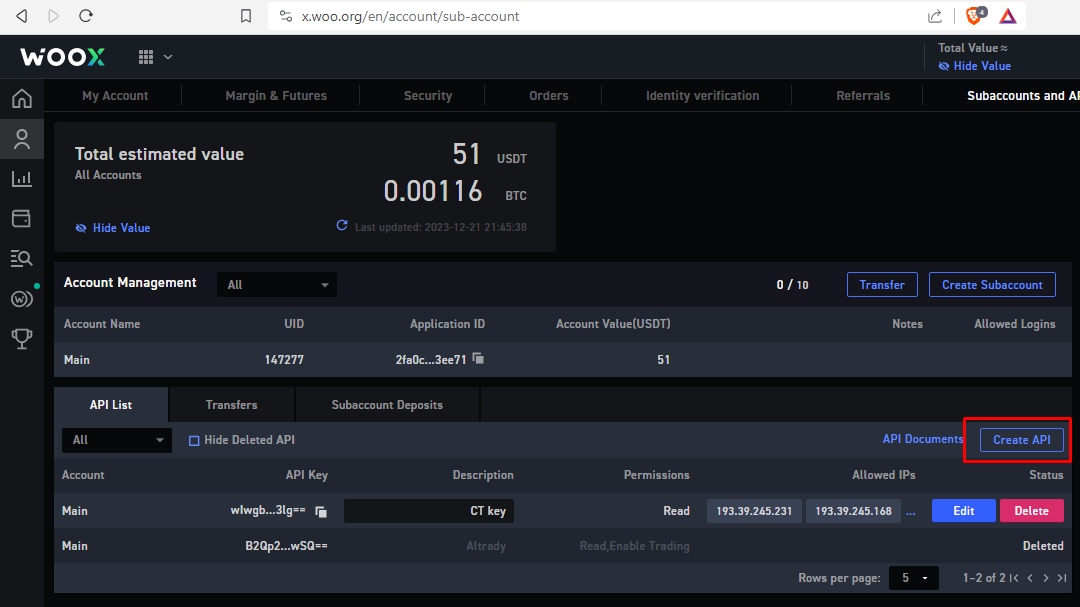Open the Security tab
The width and height of the screenshot is (1080, 607).
pos(428,96)
